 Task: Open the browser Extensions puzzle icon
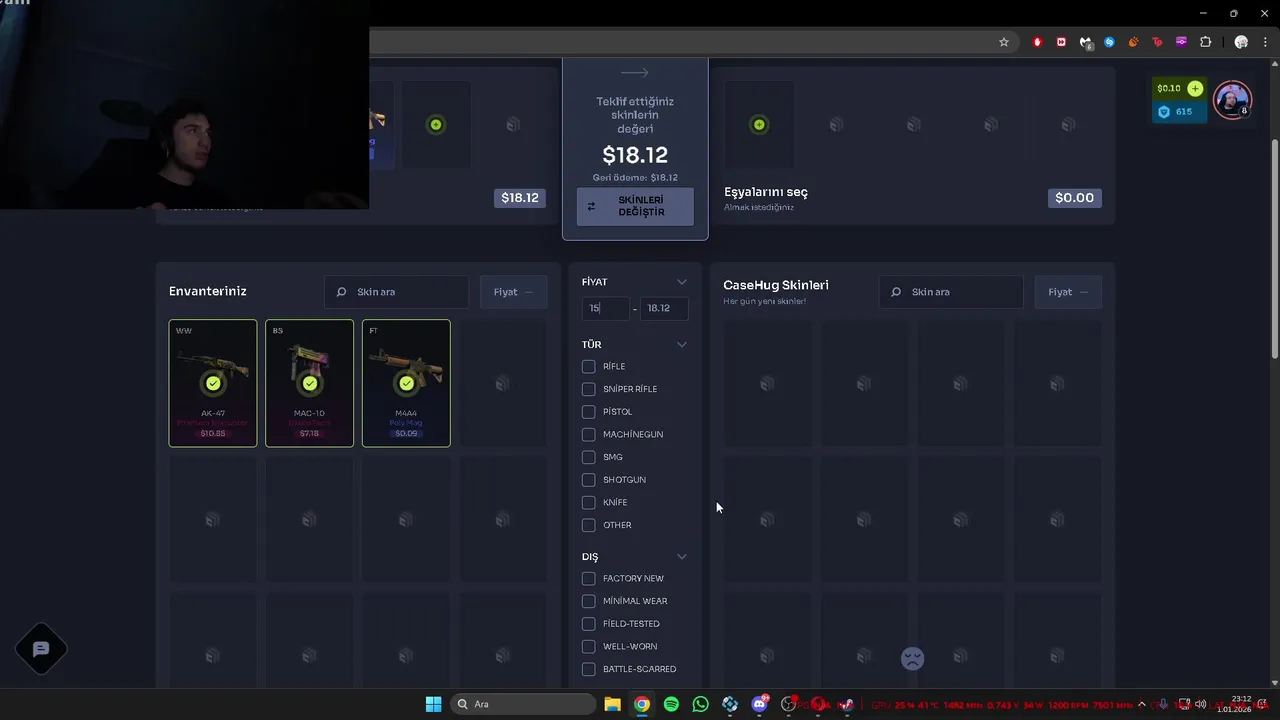click(x=1205, y=42)
